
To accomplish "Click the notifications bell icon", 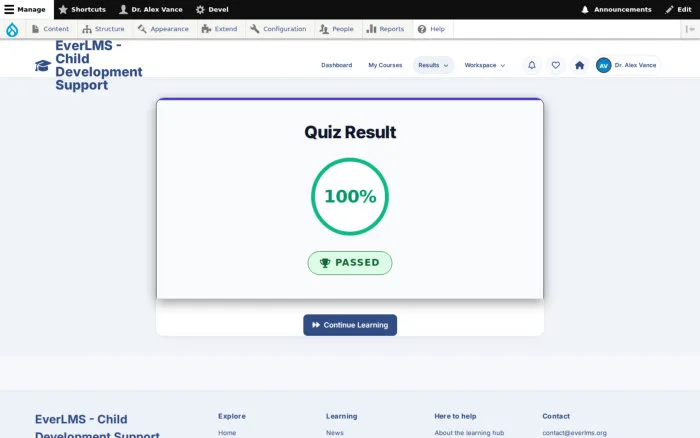I will click(x=532, y=65).
